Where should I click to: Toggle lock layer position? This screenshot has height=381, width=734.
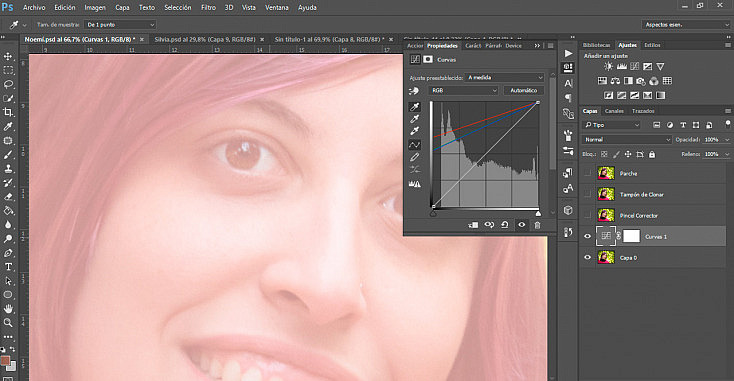pos(628,154)
